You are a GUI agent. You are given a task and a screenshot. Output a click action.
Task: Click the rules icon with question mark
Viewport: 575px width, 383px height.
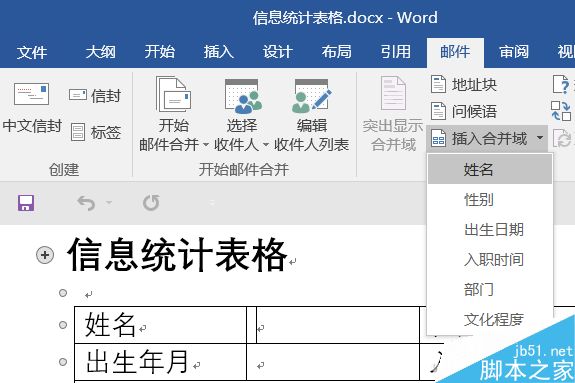(561, 84)
